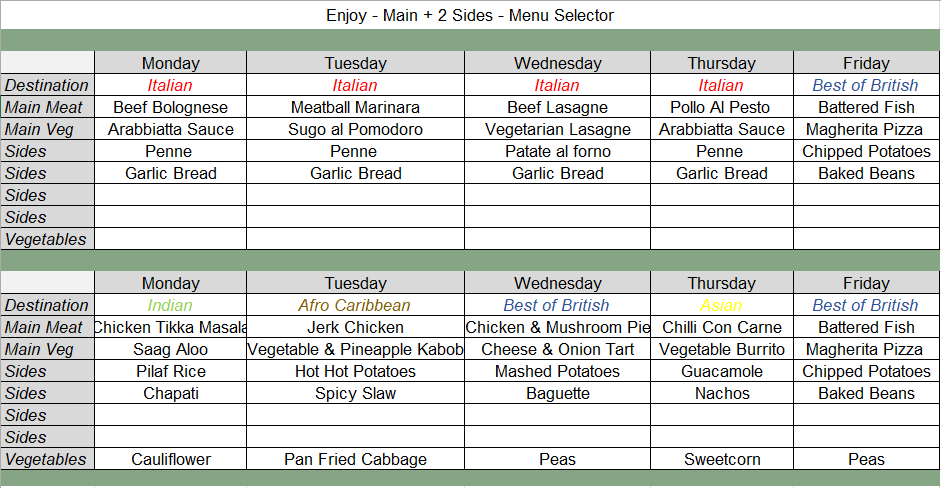Select the Sweetcorn vegetables cell
This screenshot has height=488, width=941.
pos(721,459)
